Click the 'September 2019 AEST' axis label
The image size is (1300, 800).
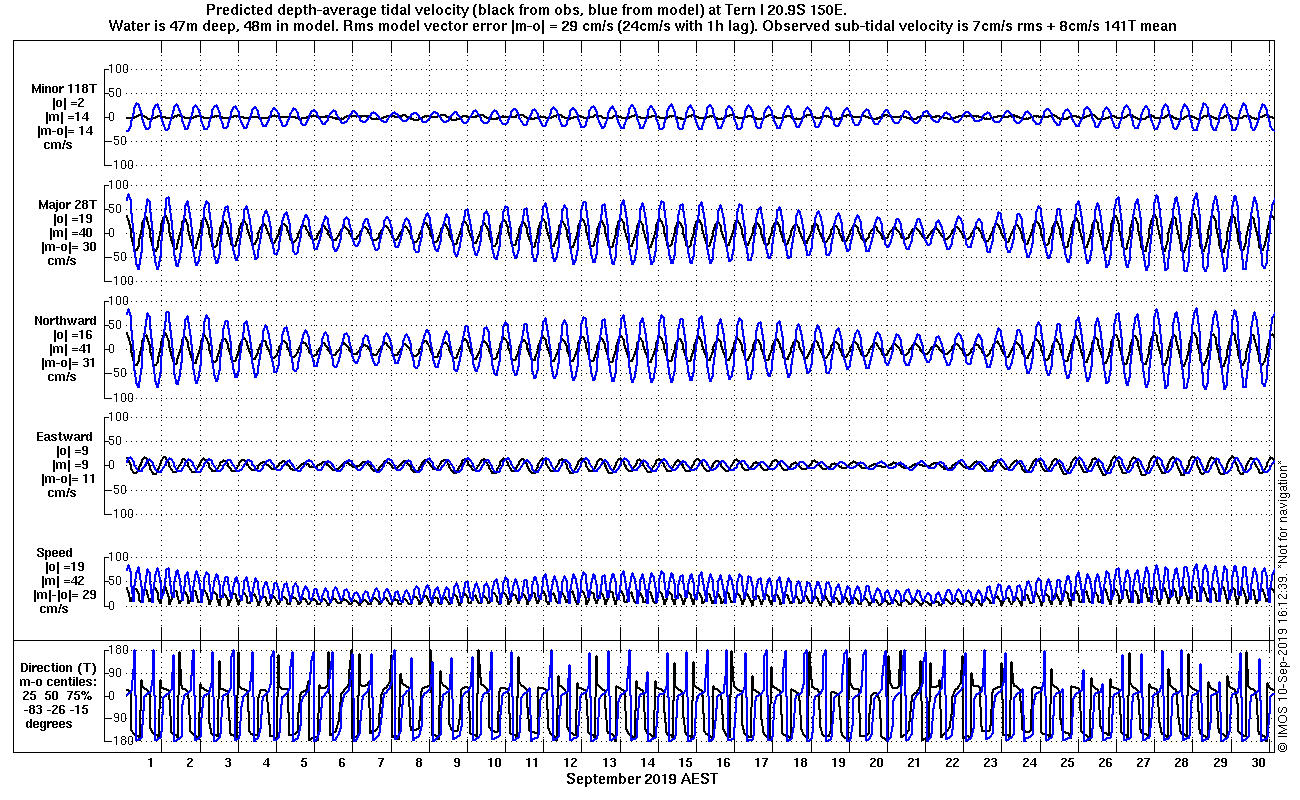pos(642,779)
